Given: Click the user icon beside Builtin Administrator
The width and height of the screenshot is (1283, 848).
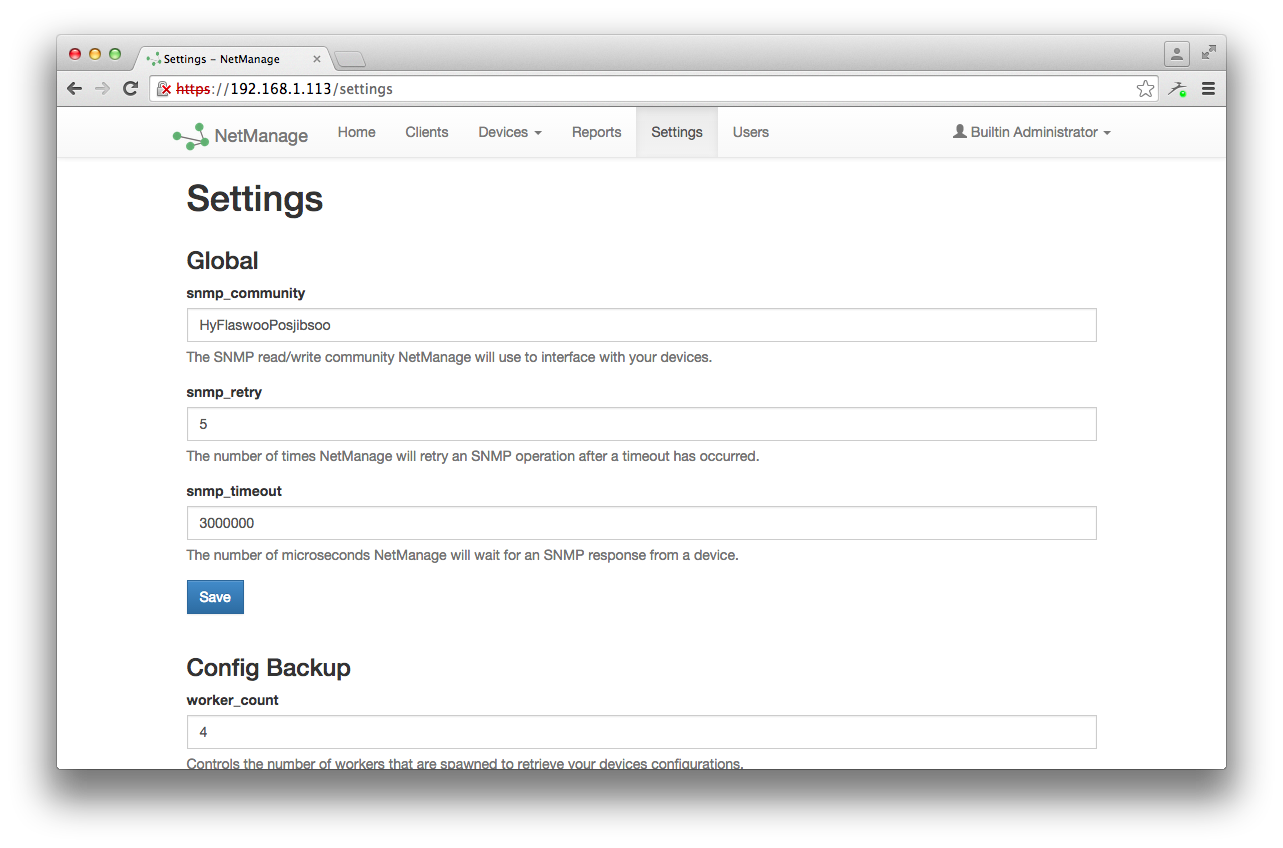Looking at the screenshot, I should (960, 131).
